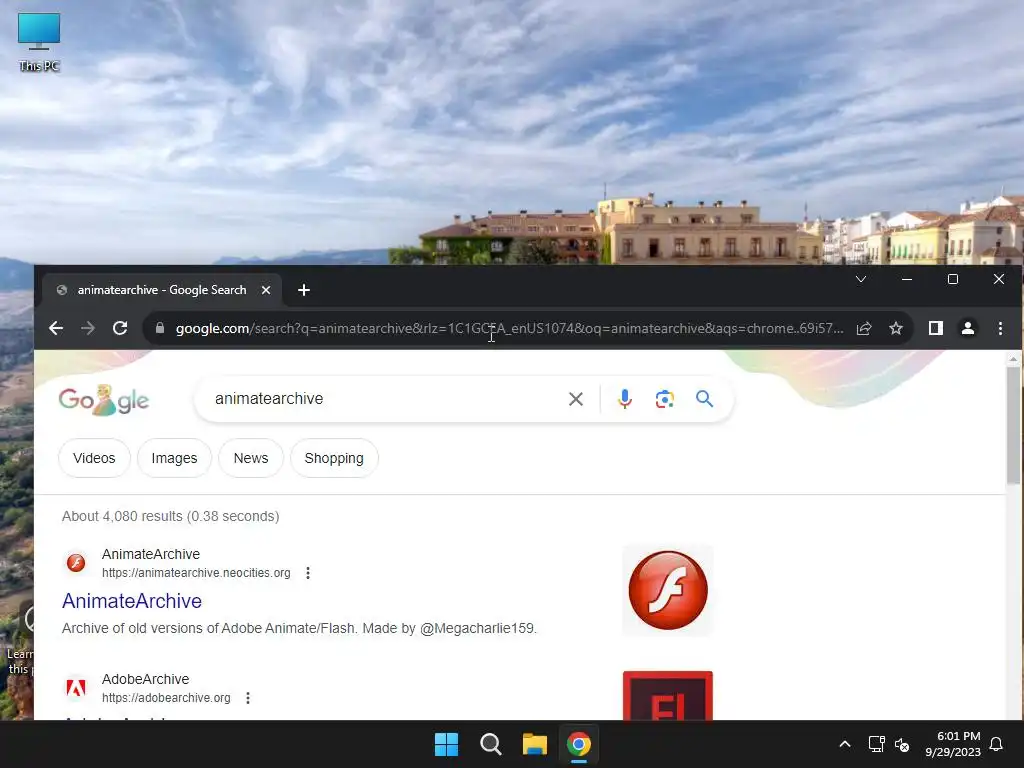Open taskbar Search
This screenshot has width=1024, height=768.
tap(490, 744)
